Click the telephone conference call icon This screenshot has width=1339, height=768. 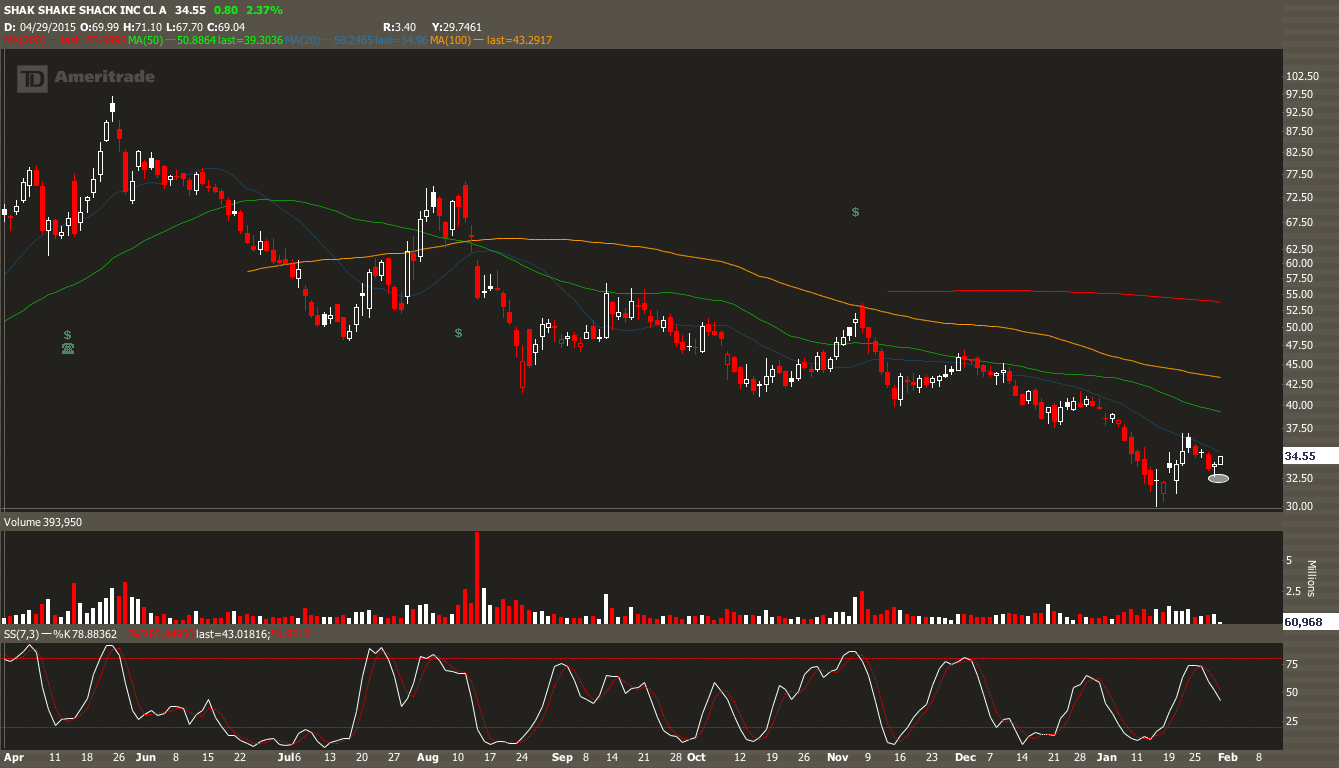pos(67,348)
